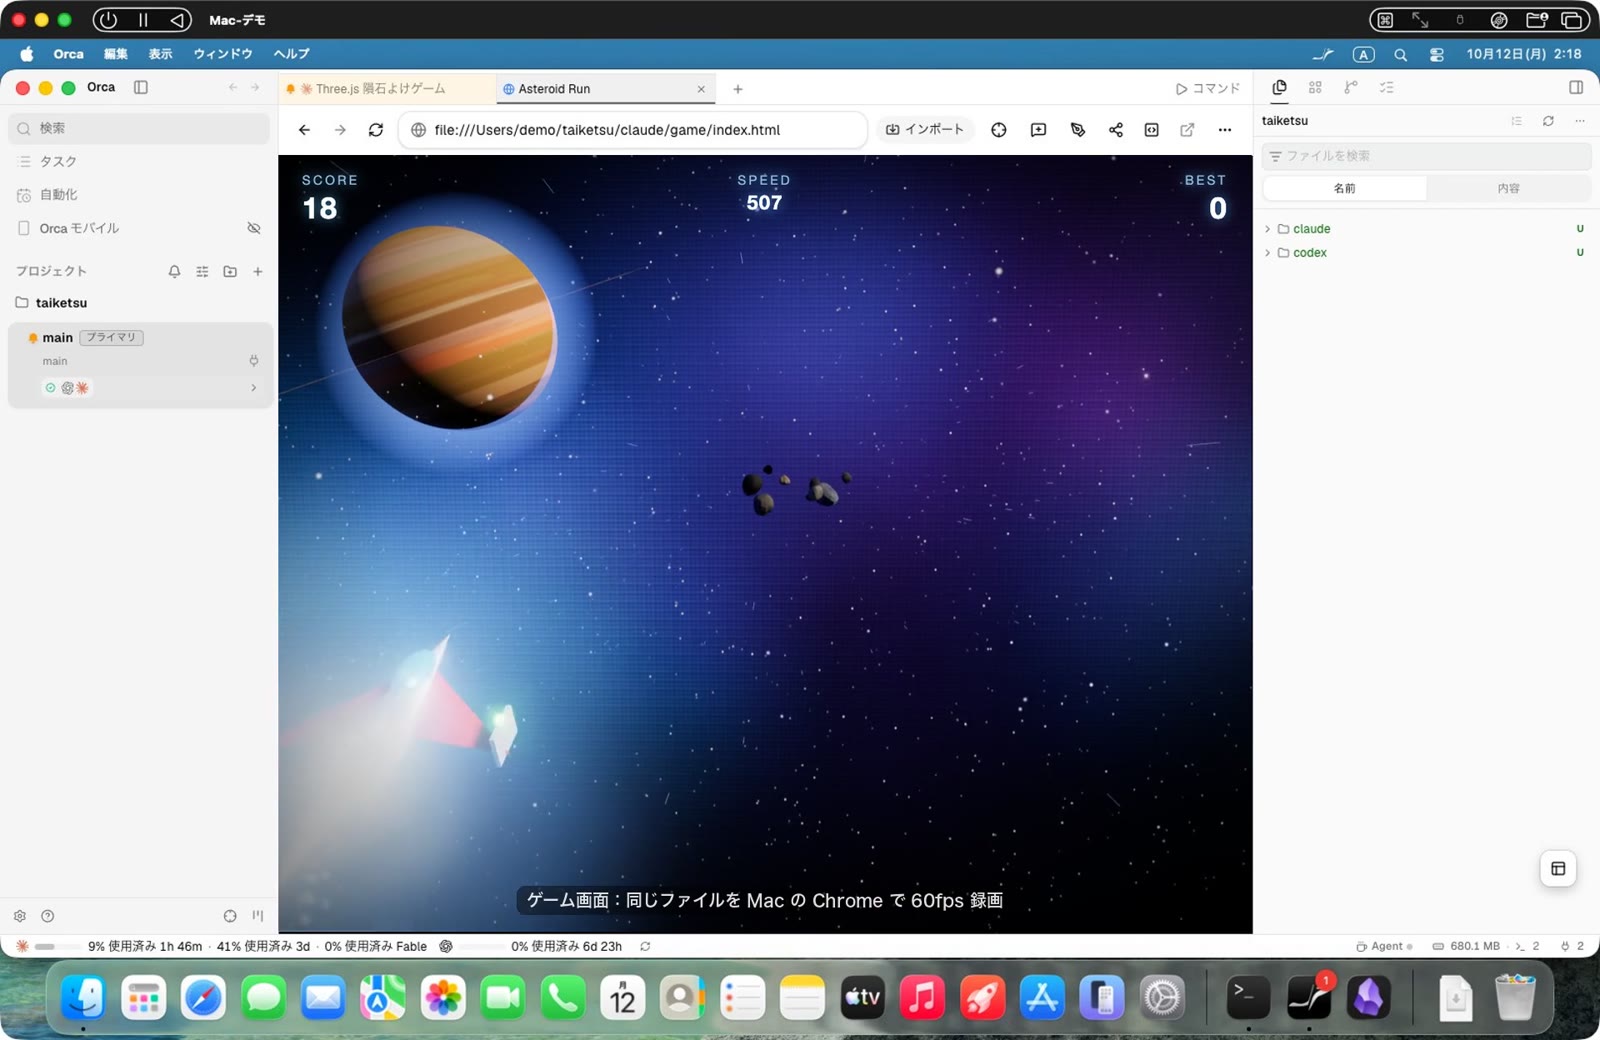Refresh the taiketsu file explorer

[x=1548, y=121]
